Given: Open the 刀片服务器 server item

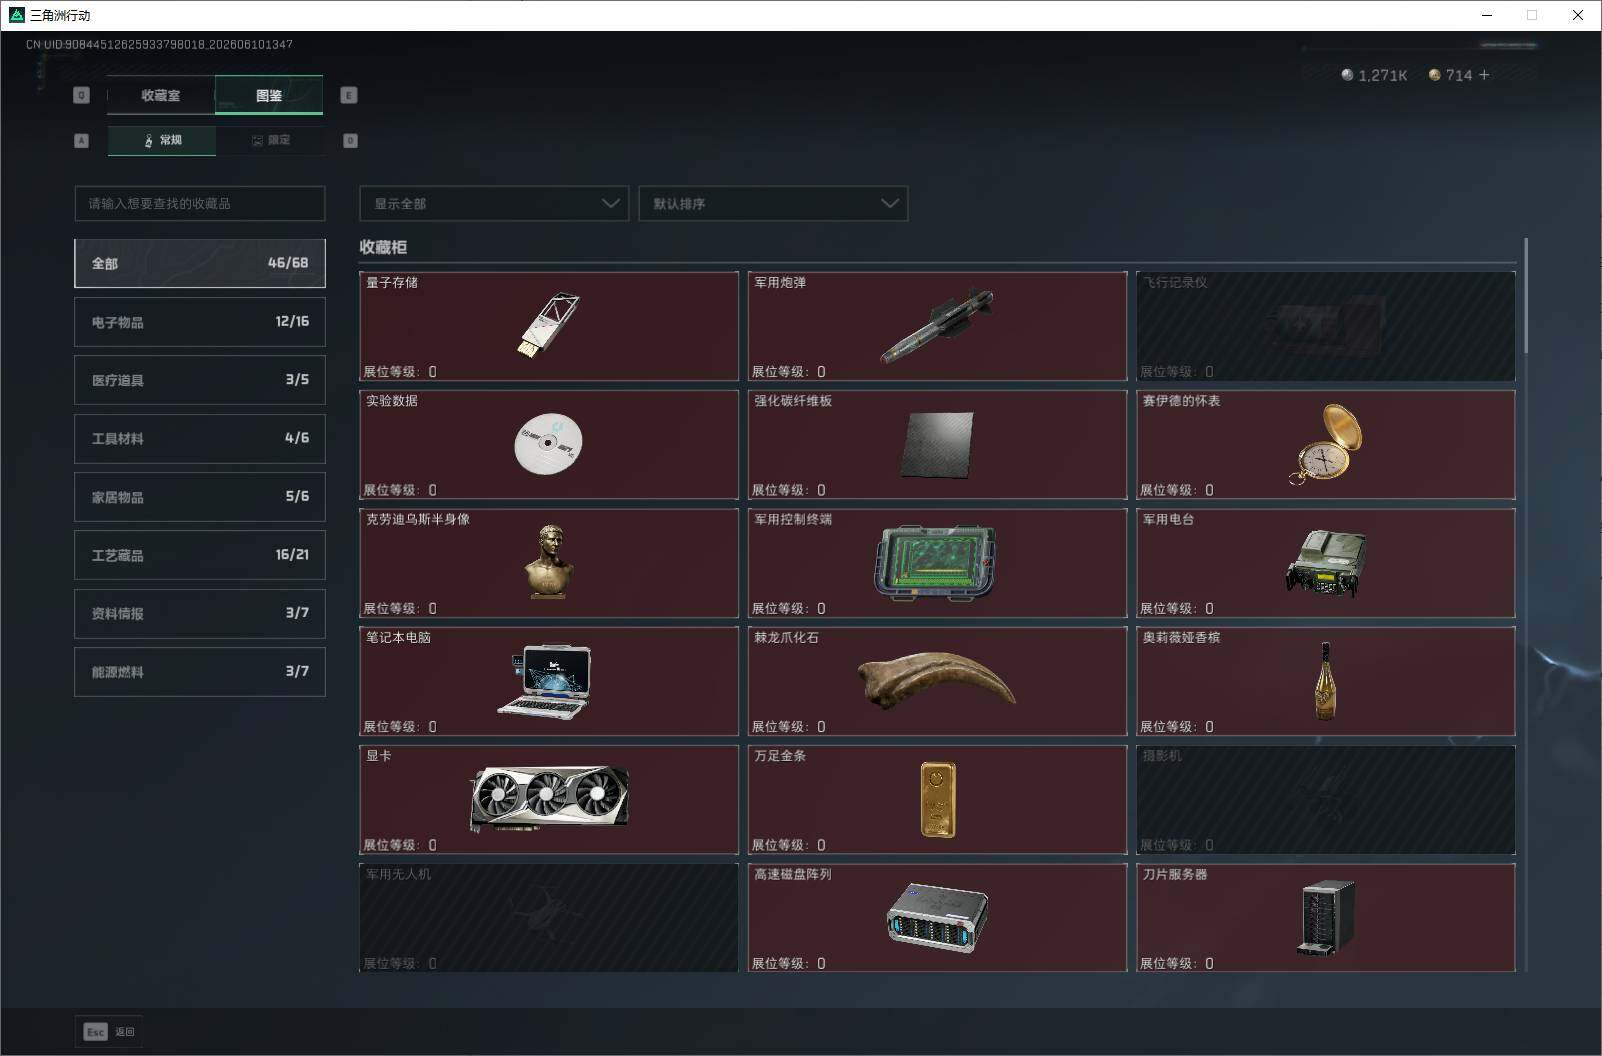Looking at the screenshot, I should coord(1326,918).
